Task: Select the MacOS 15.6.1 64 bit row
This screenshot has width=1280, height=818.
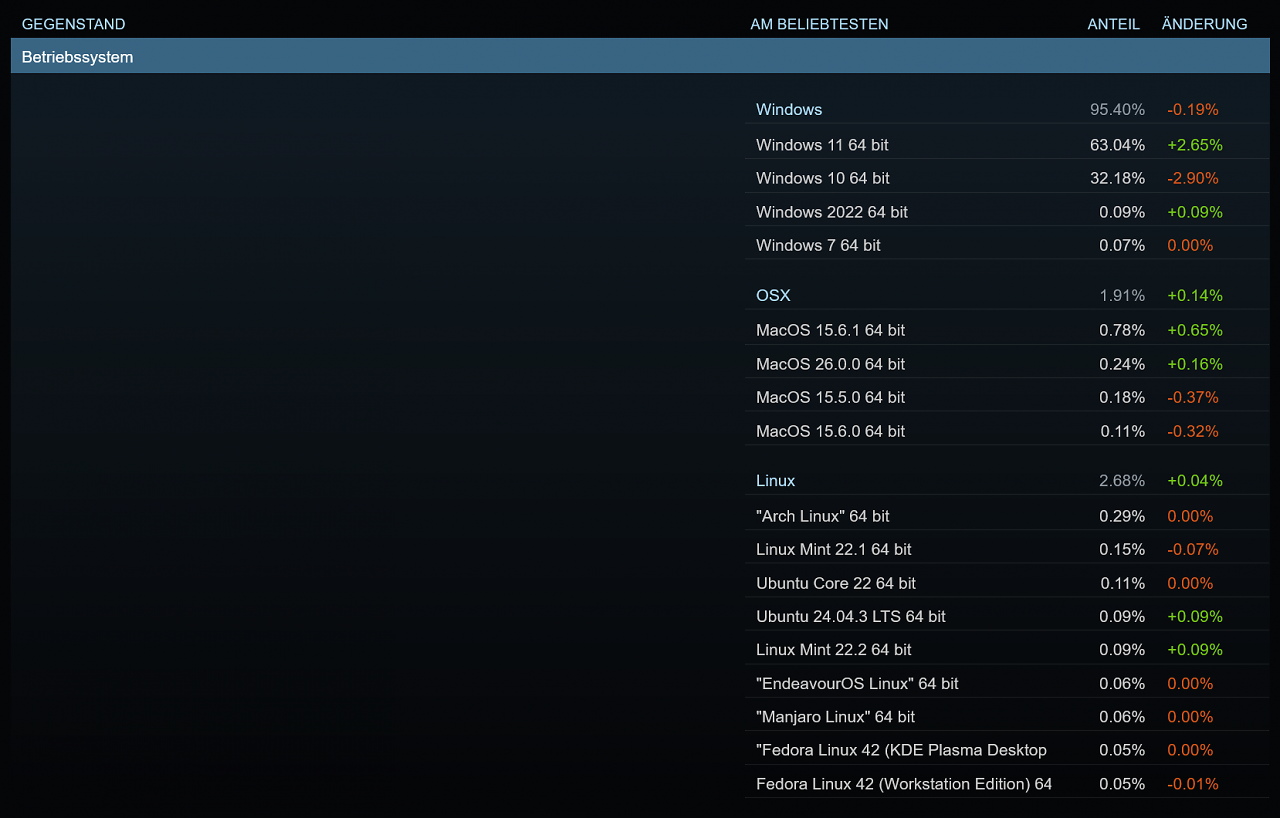Action: click(x=1007, y=330)
